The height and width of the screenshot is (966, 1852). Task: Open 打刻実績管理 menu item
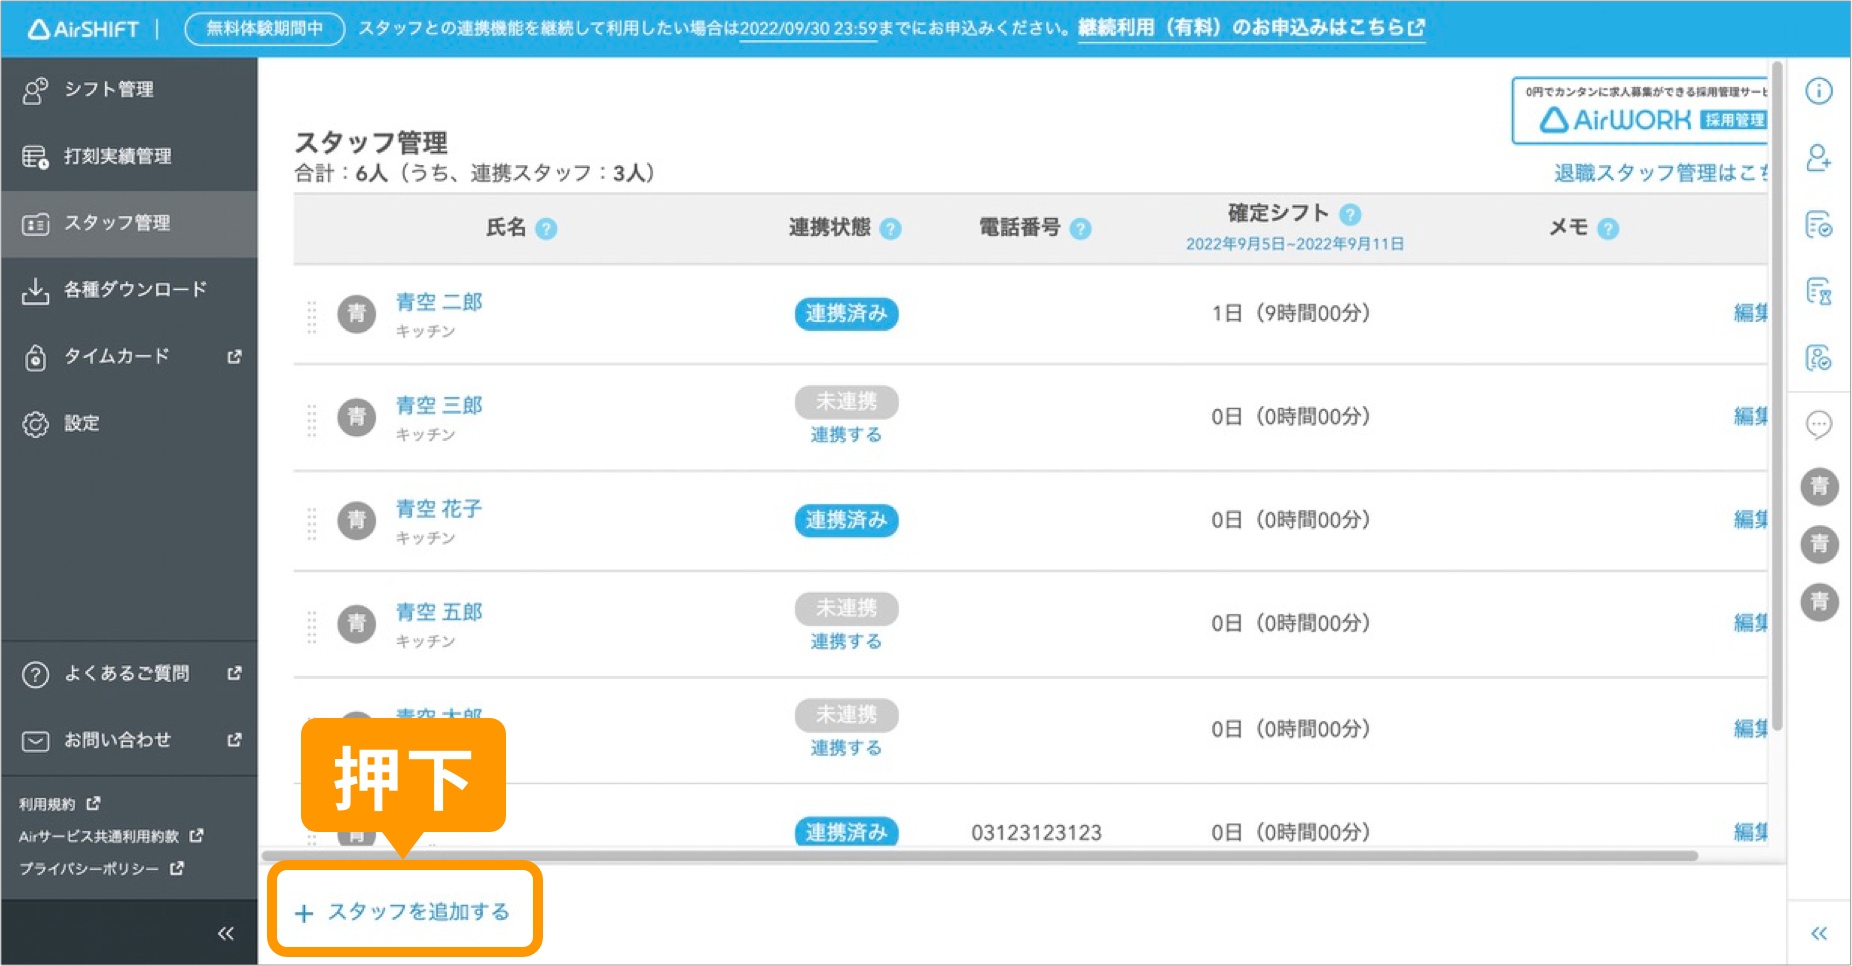pos(117,157)
